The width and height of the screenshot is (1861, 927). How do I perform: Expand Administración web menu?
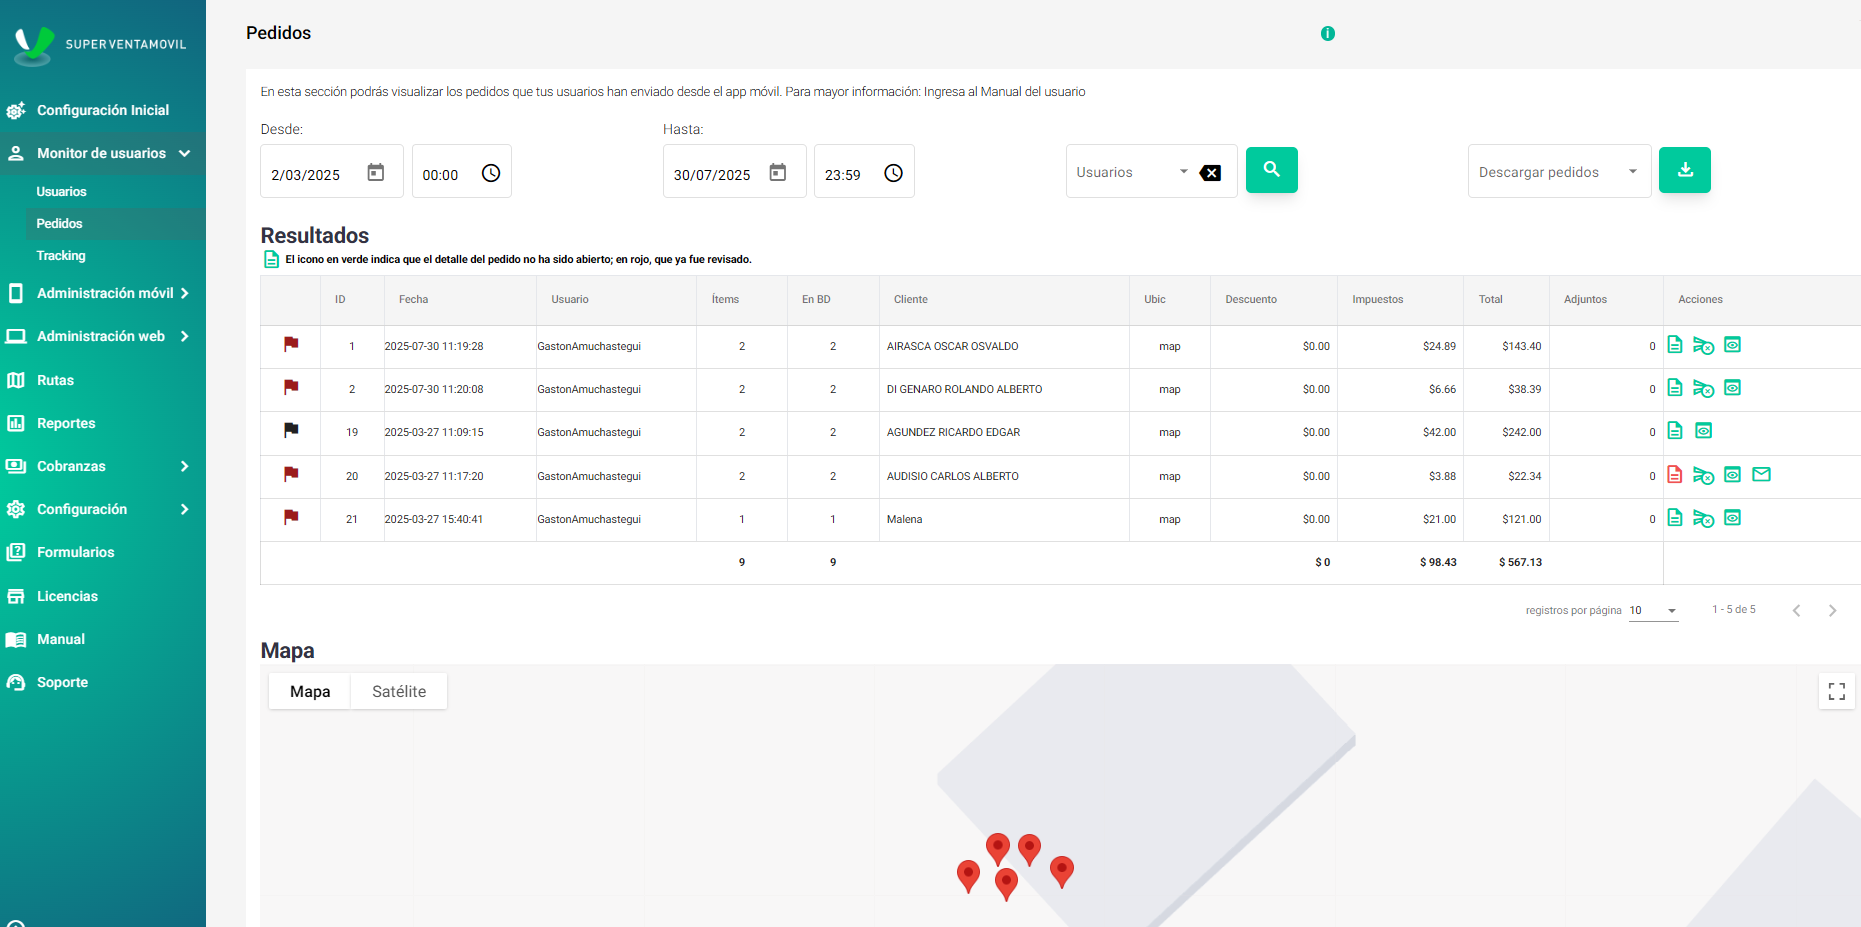102,336
